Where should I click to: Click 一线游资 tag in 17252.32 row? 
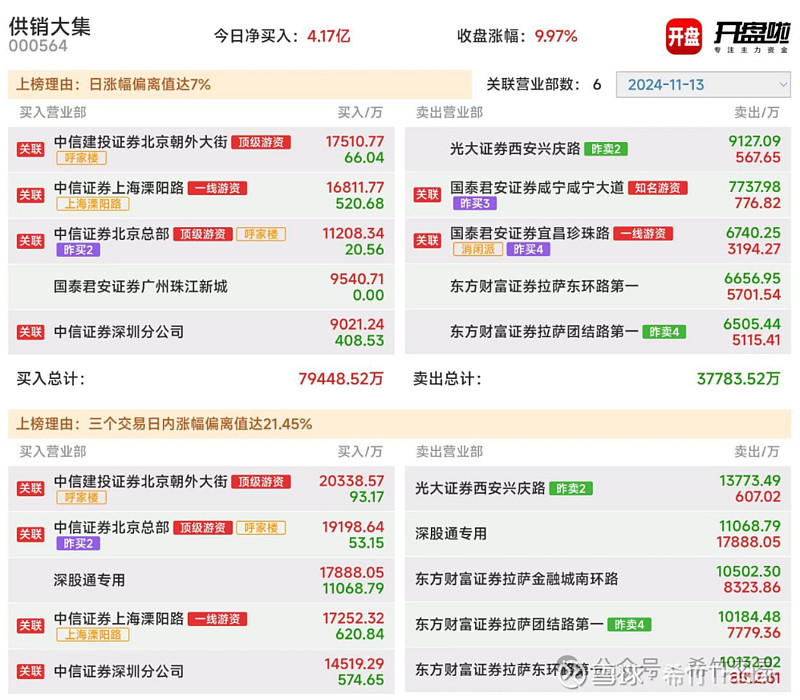tap(217, 619)
